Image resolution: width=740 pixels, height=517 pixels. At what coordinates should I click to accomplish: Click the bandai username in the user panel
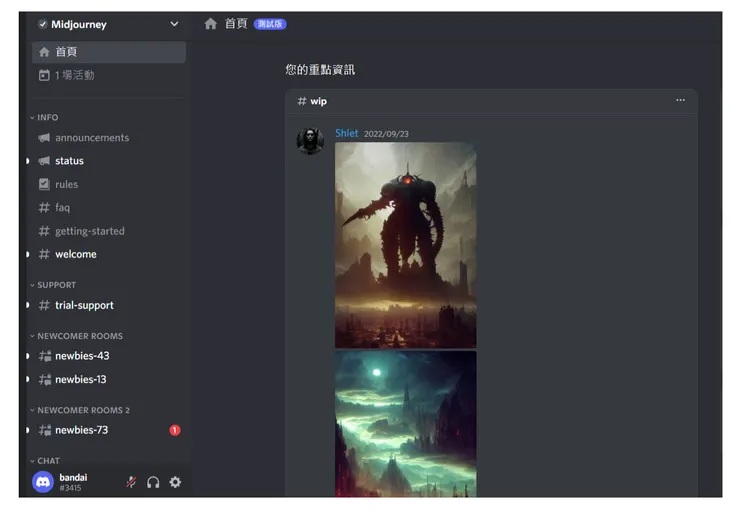(73, 477)
